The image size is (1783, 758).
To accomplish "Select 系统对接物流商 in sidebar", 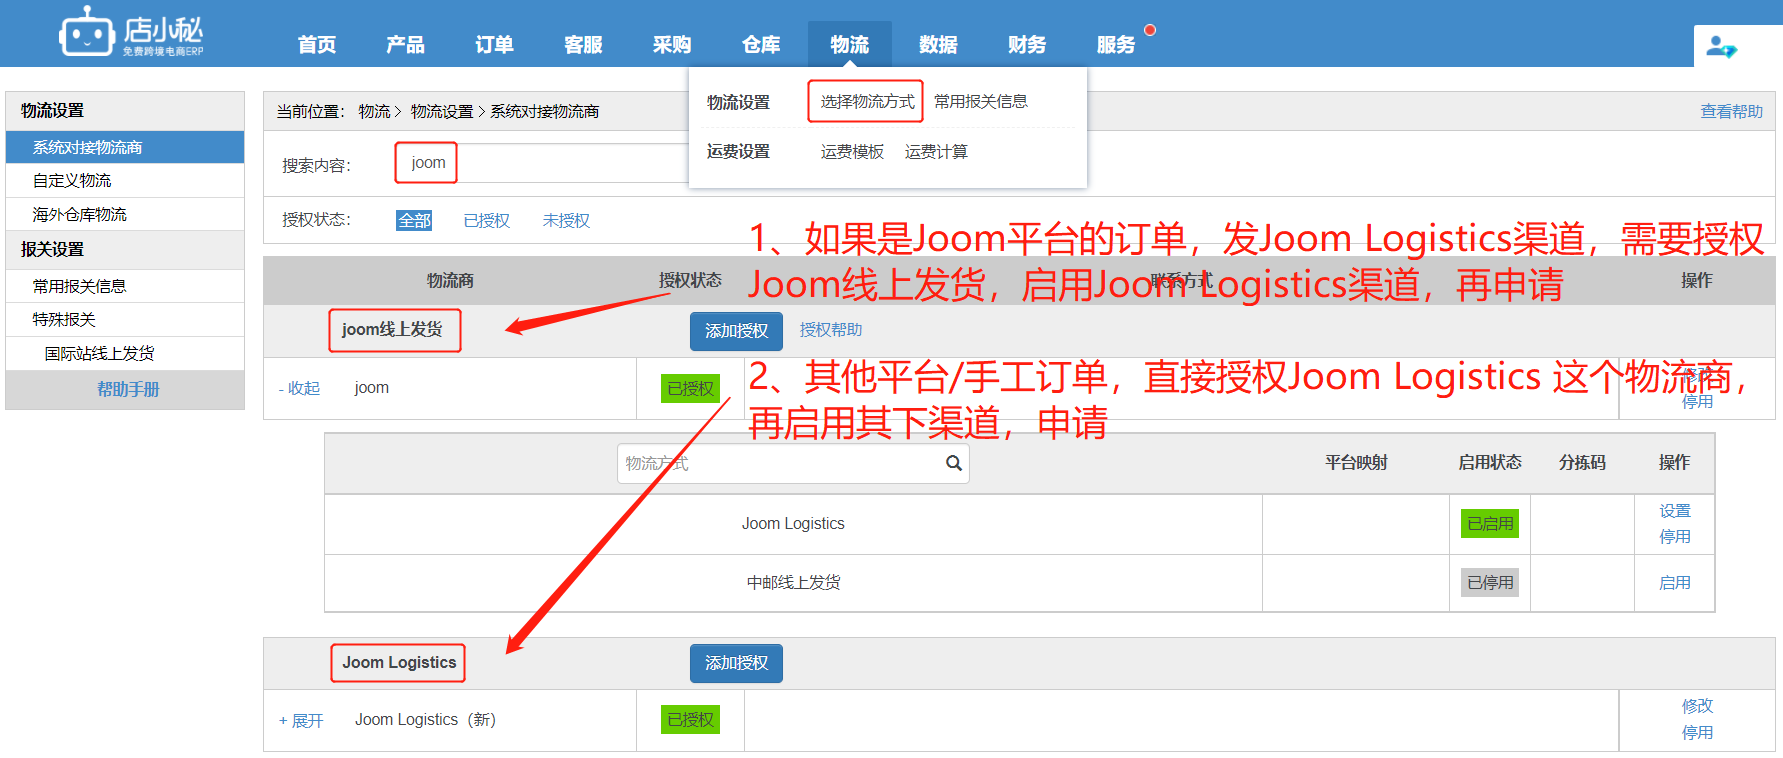I will [125, 147].
